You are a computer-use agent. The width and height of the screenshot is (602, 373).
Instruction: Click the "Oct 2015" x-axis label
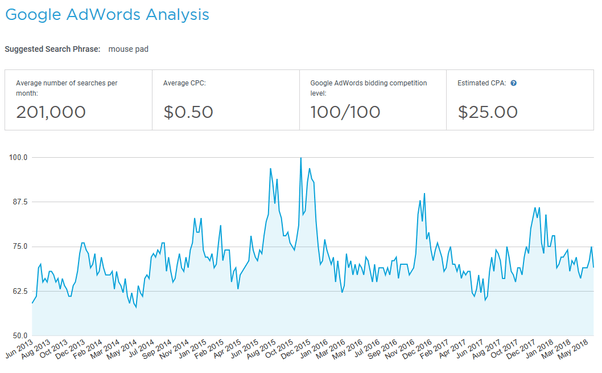(279, 349)
